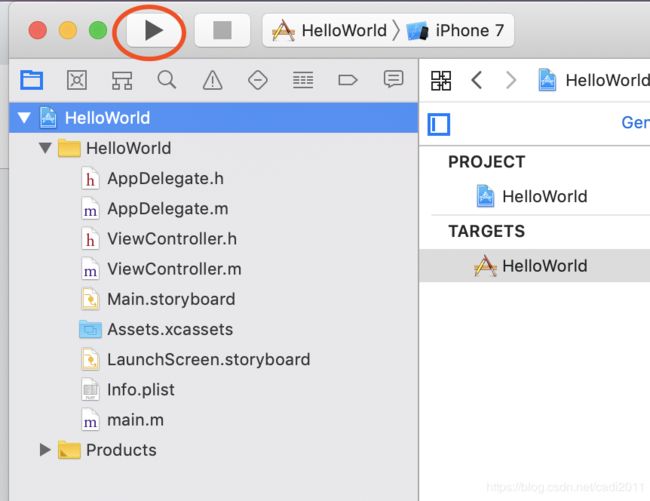Select HelloWorld target under TARGETS
This screenshot has width=650, height=501.
pos(534,266)
